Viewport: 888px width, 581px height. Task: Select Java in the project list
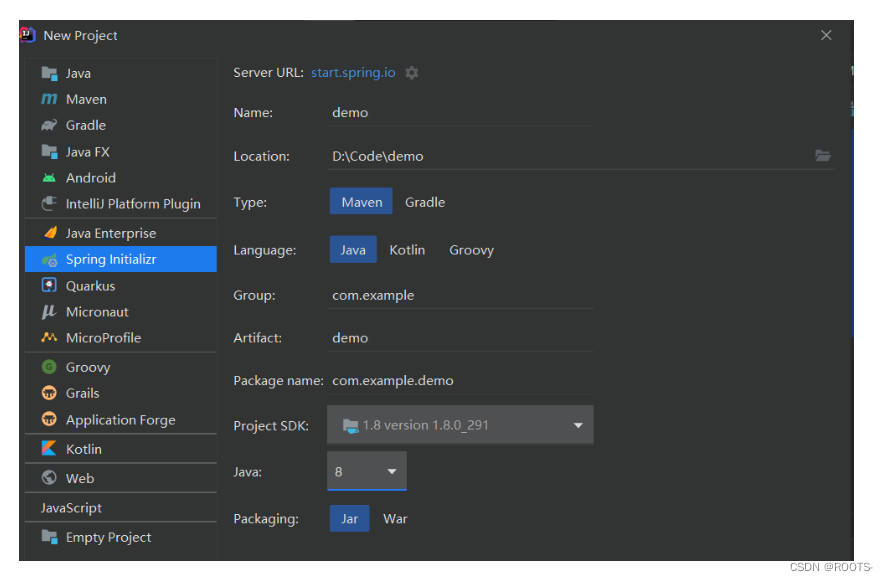121,73
